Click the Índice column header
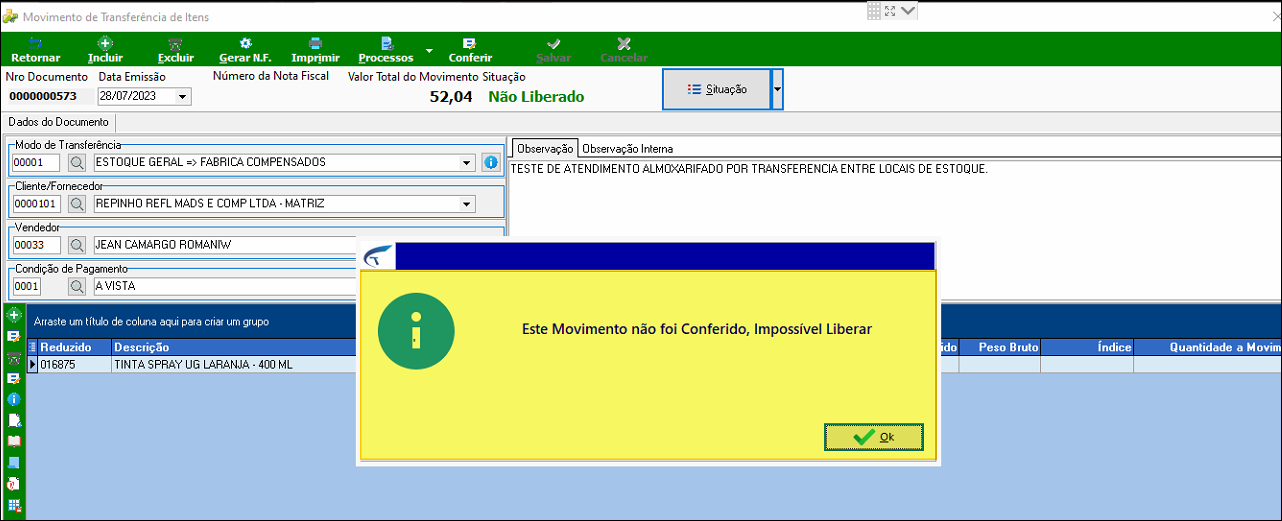This screenshot has width=1282, height=521. 1087,347
